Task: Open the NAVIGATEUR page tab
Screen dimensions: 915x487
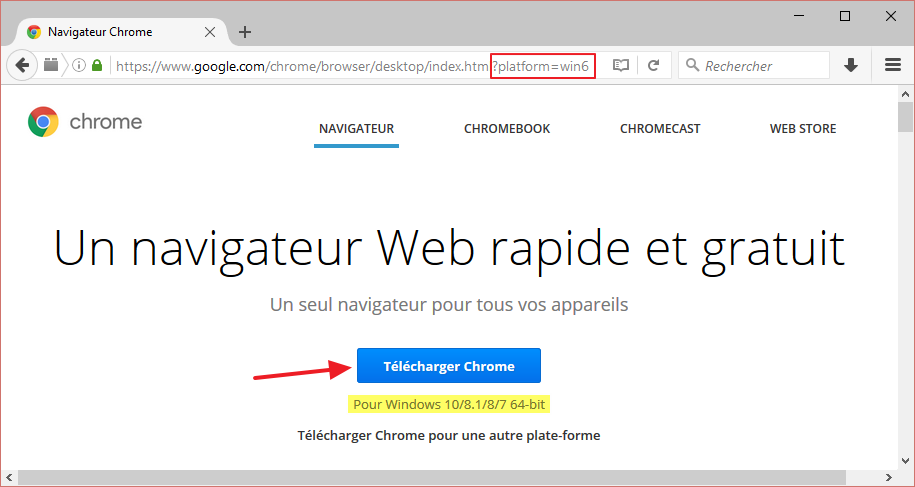Action: 357,129
